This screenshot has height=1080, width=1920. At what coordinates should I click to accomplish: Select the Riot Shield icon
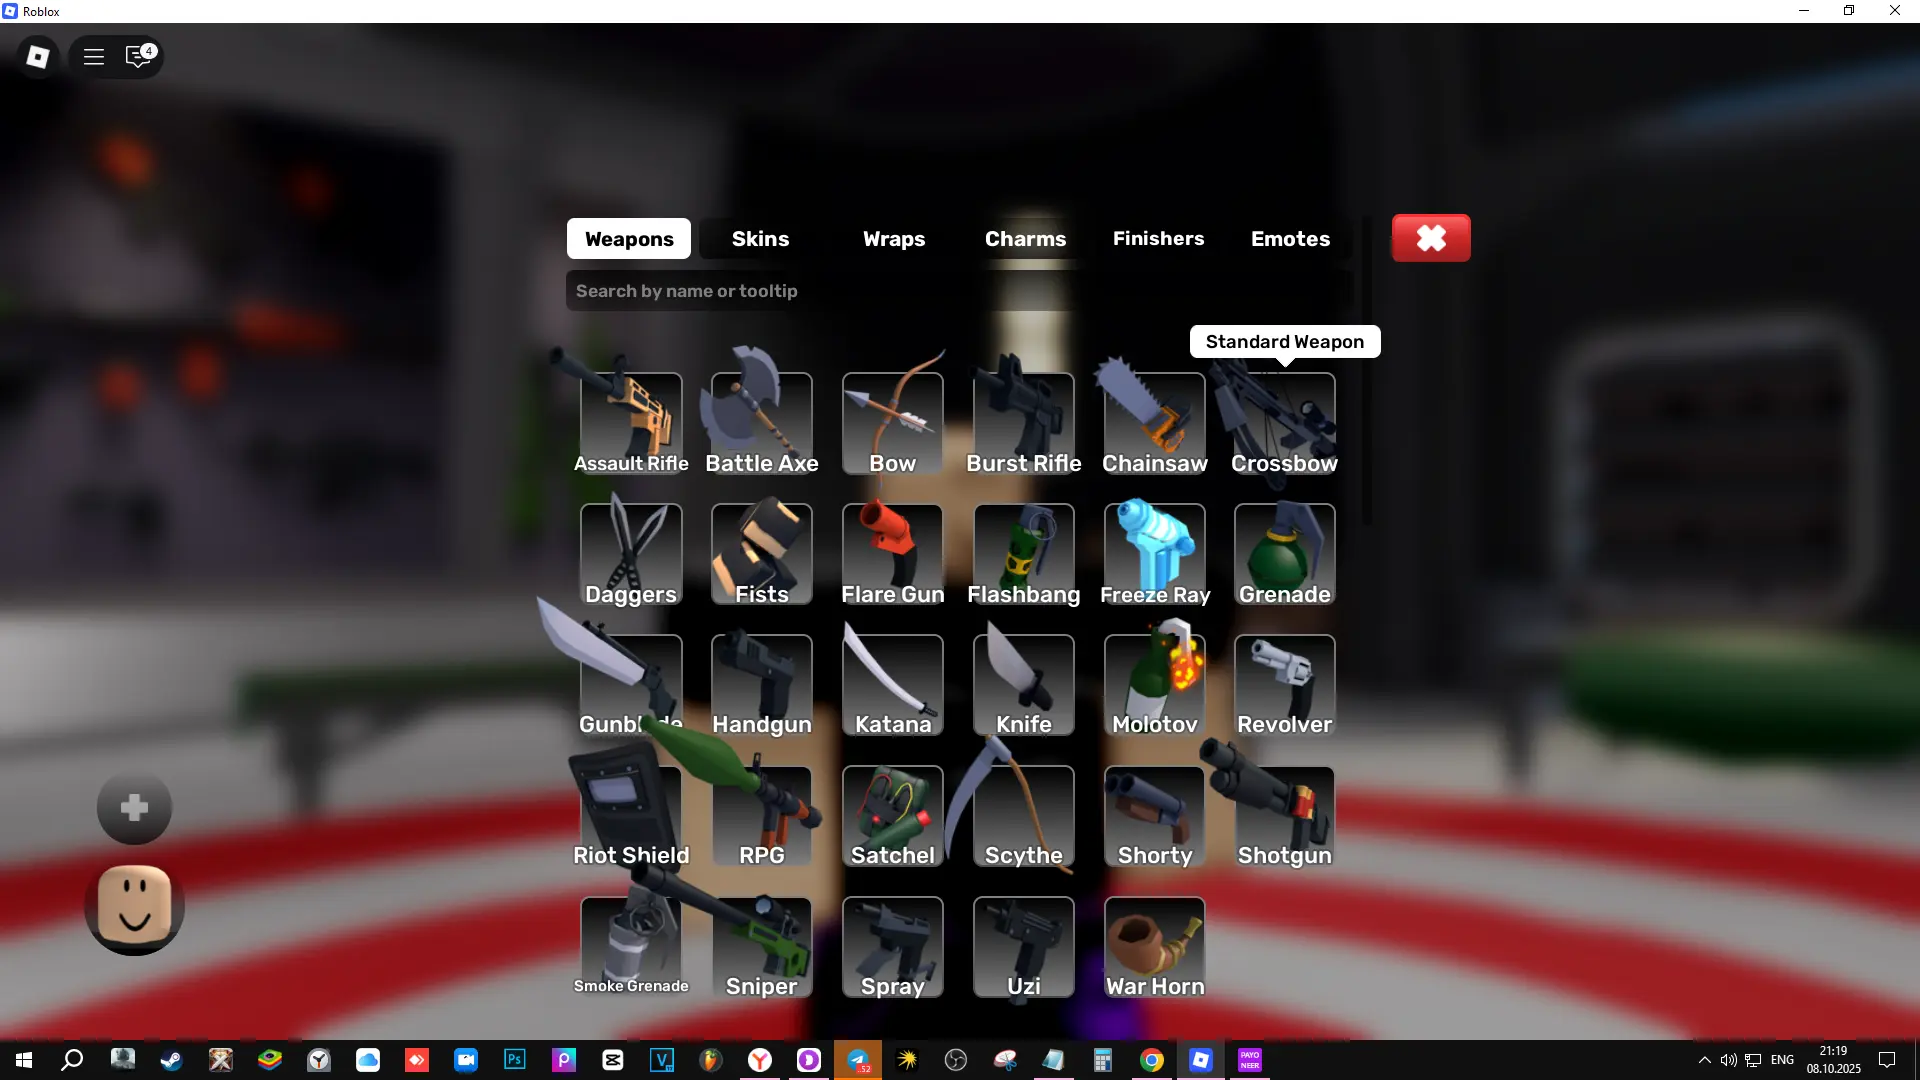click(631, 815)
